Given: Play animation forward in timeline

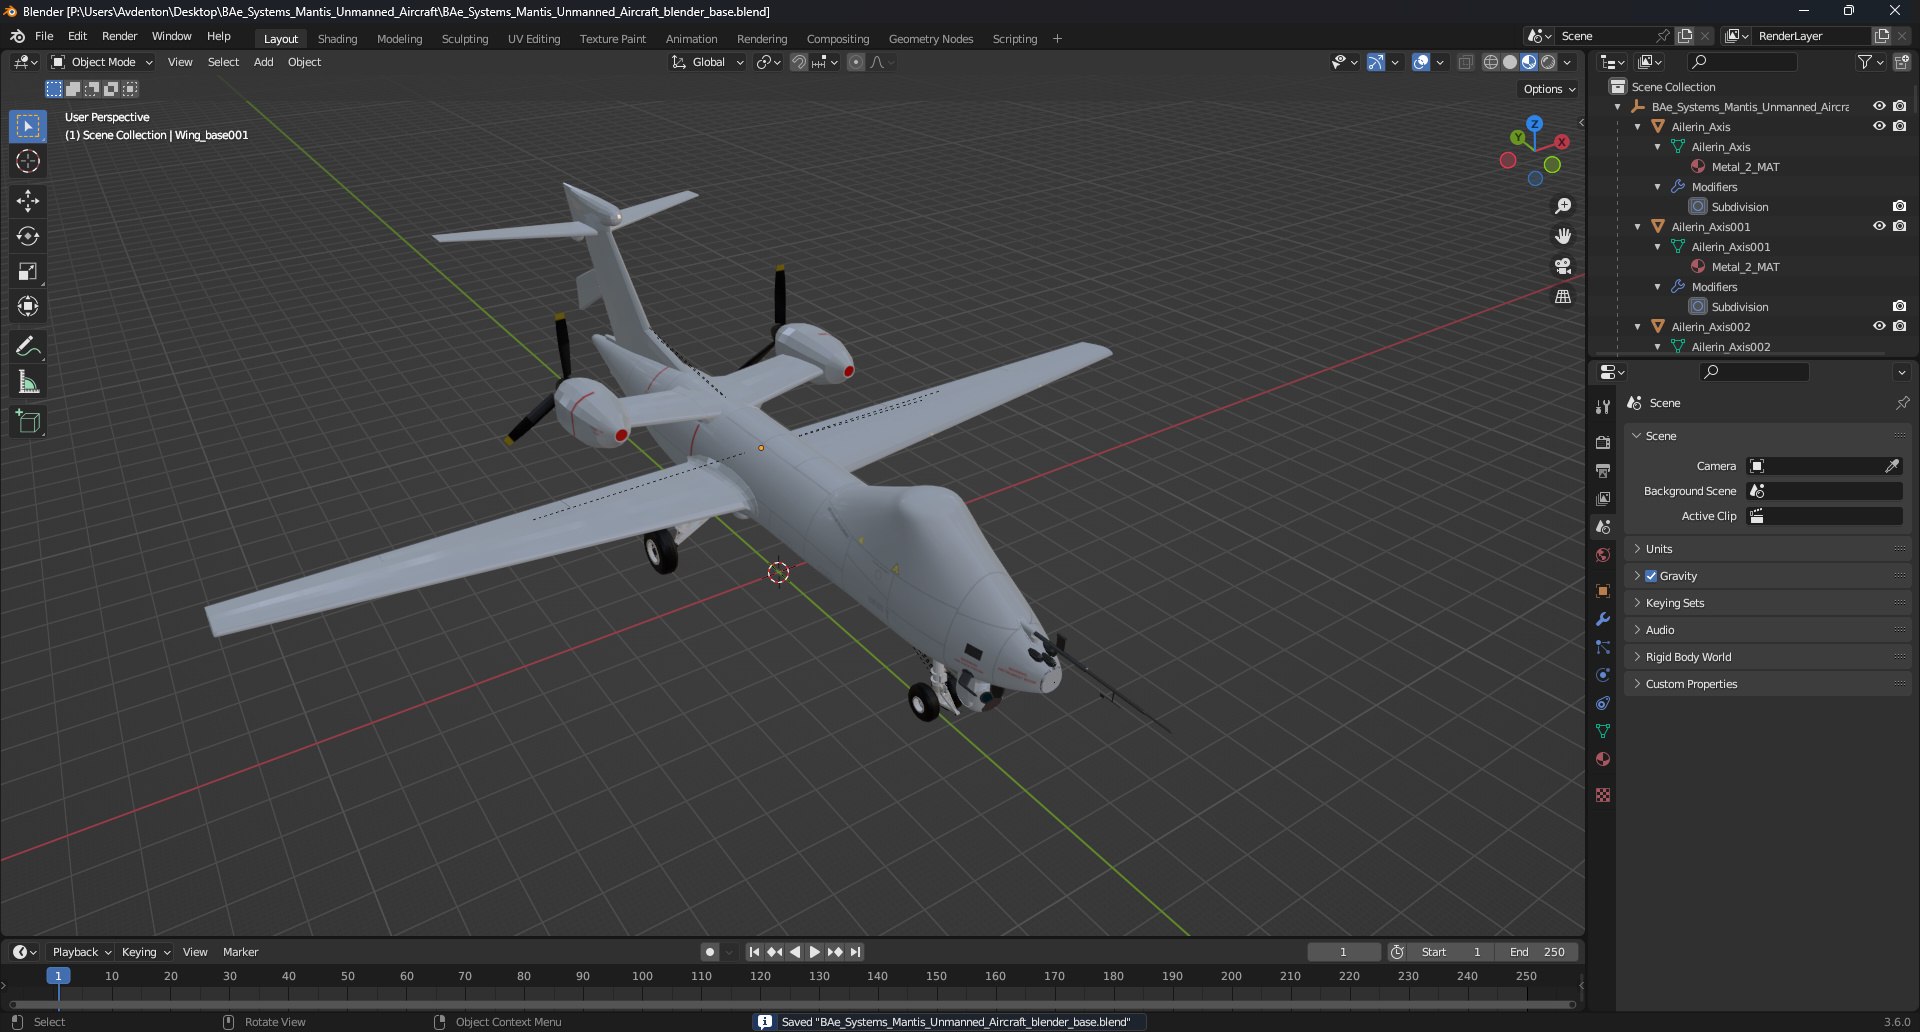Looking at the screenshot, I should click(x=814, y=952).
